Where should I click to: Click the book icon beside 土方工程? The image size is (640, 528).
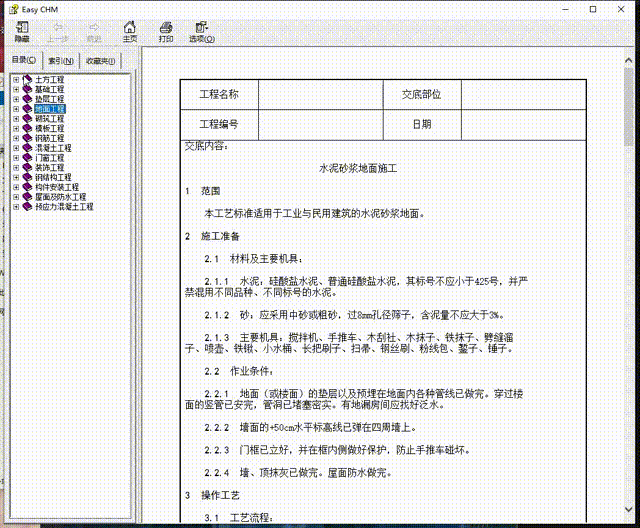(27, 79)
